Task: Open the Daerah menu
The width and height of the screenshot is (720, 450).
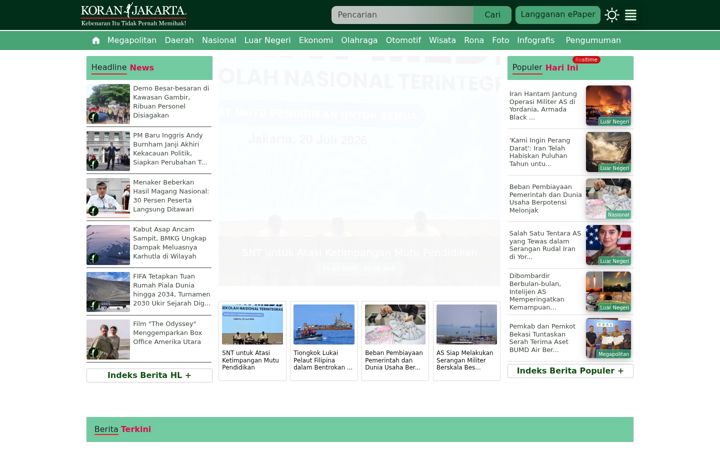Action: tap(179, 40)
